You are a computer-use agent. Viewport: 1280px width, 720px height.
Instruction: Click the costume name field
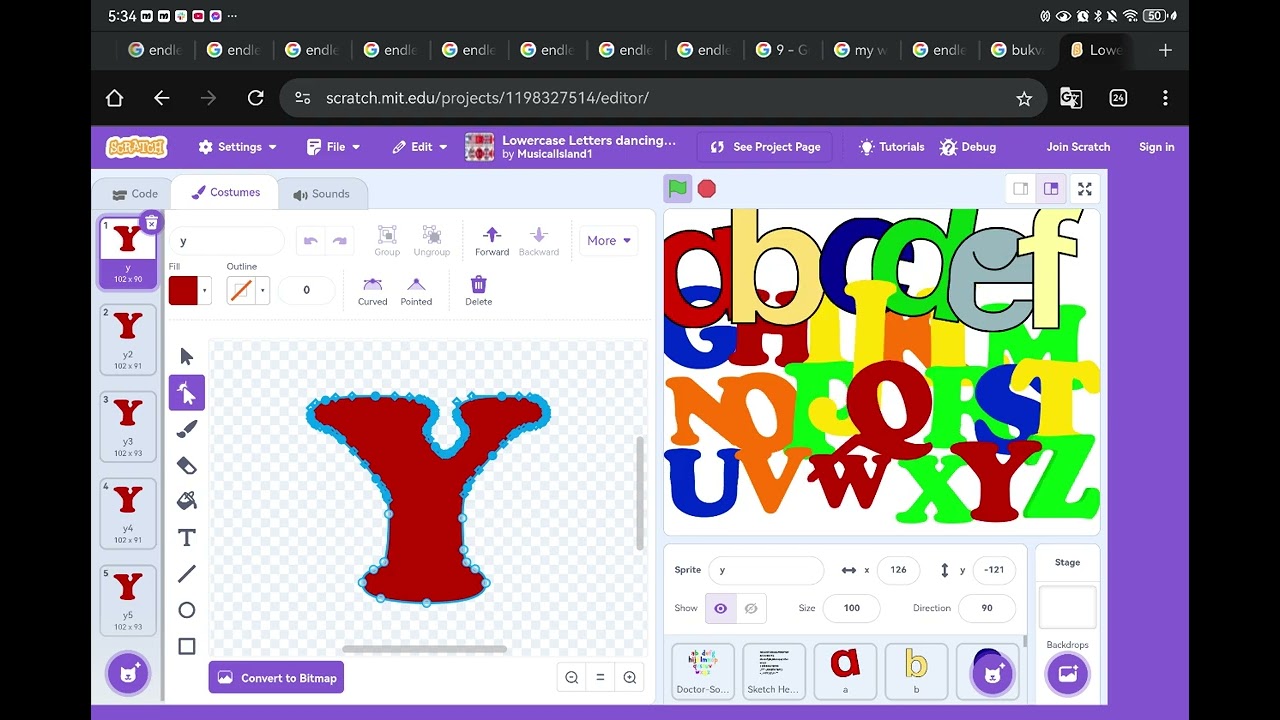point(227,241)
